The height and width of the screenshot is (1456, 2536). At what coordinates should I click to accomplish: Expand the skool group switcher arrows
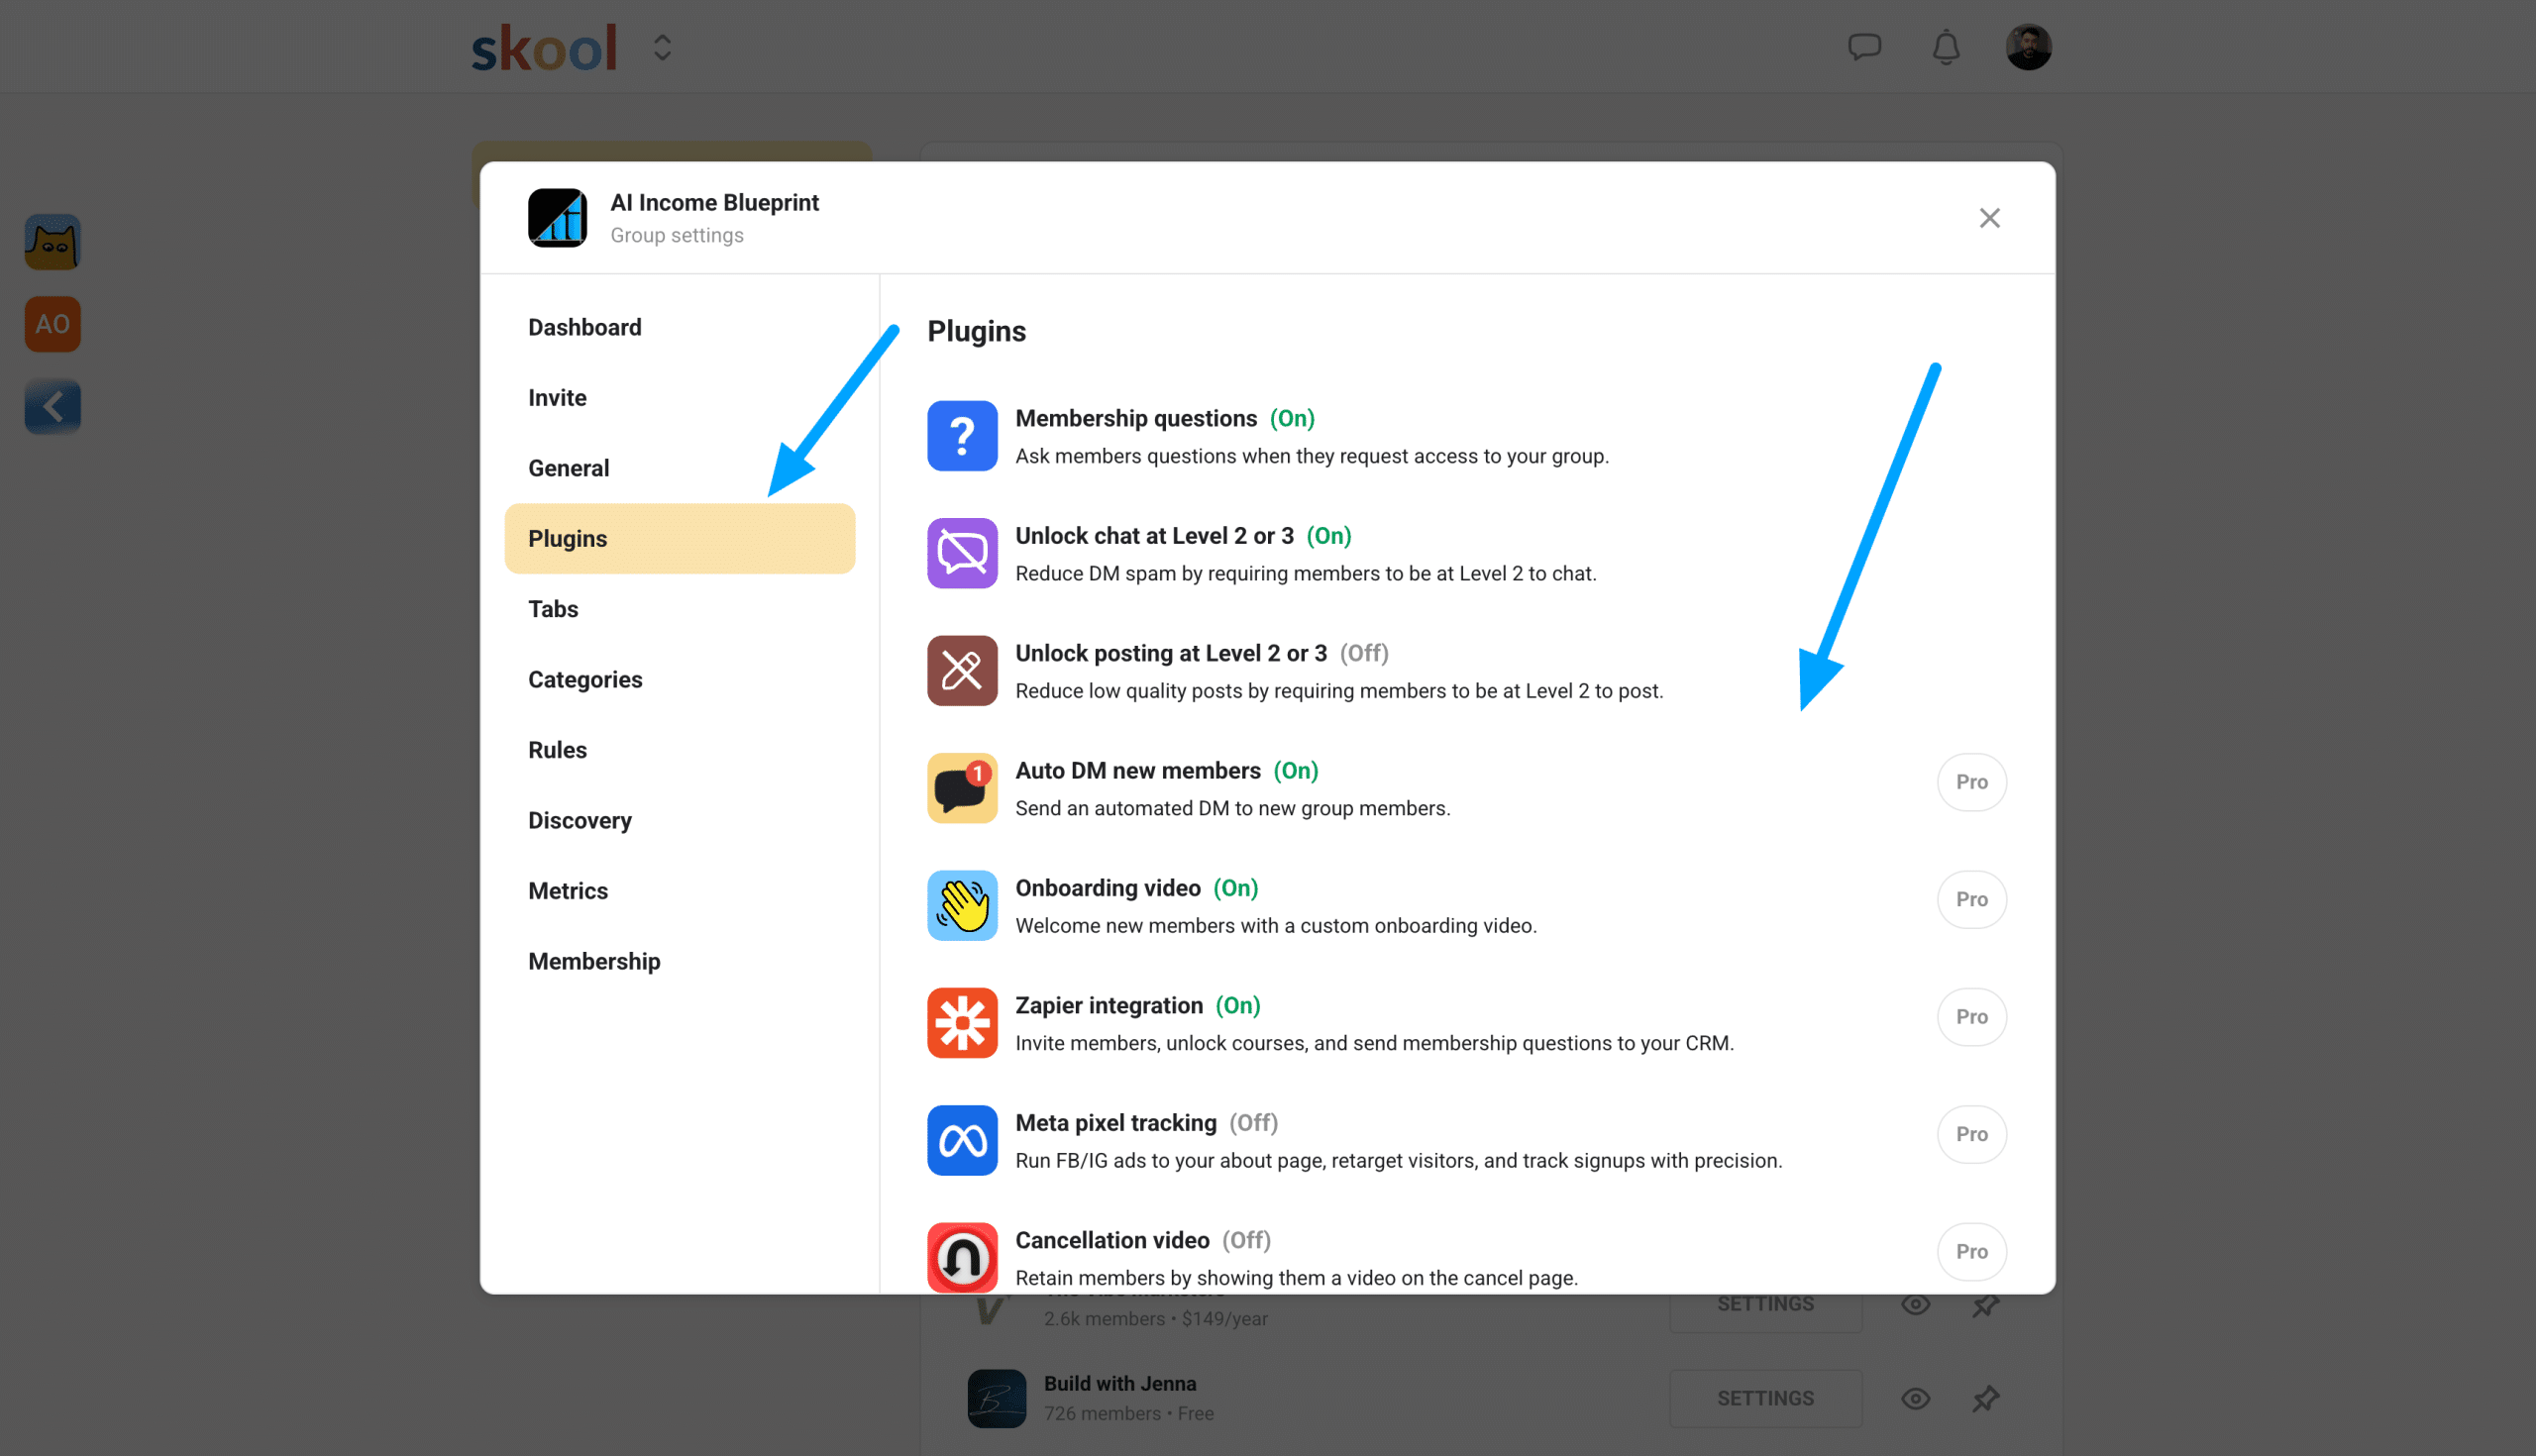point(662,47)
